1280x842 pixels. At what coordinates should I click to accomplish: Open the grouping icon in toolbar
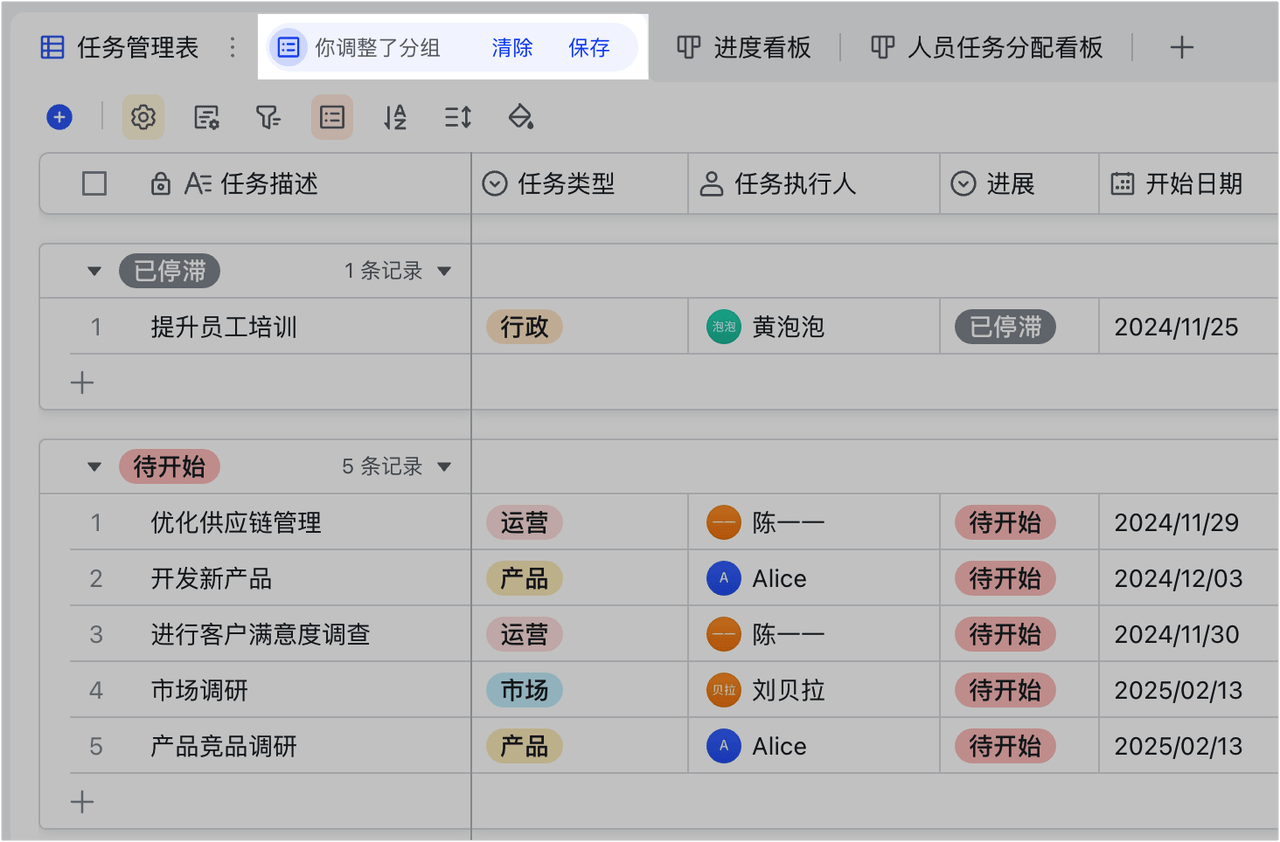[332, 117]
